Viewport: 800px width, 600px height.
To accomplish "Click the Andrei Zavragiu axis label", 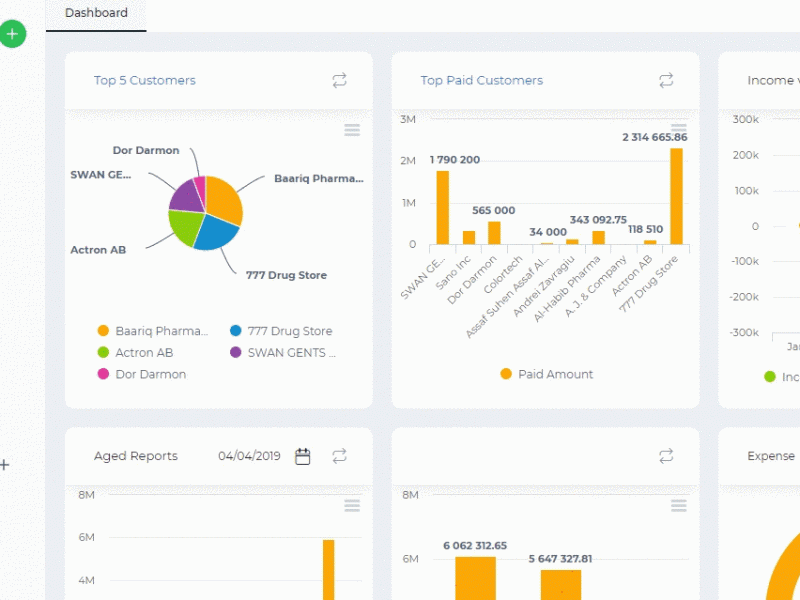I will (x=543, y=286).
